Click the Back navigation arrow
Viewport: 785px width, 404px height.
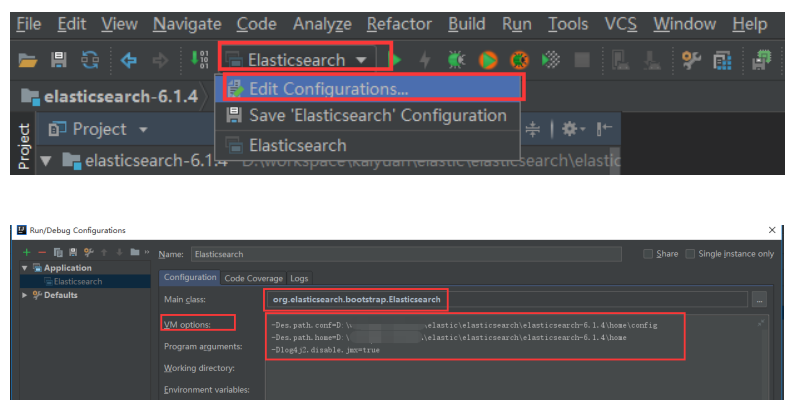[x=129, y=61]
